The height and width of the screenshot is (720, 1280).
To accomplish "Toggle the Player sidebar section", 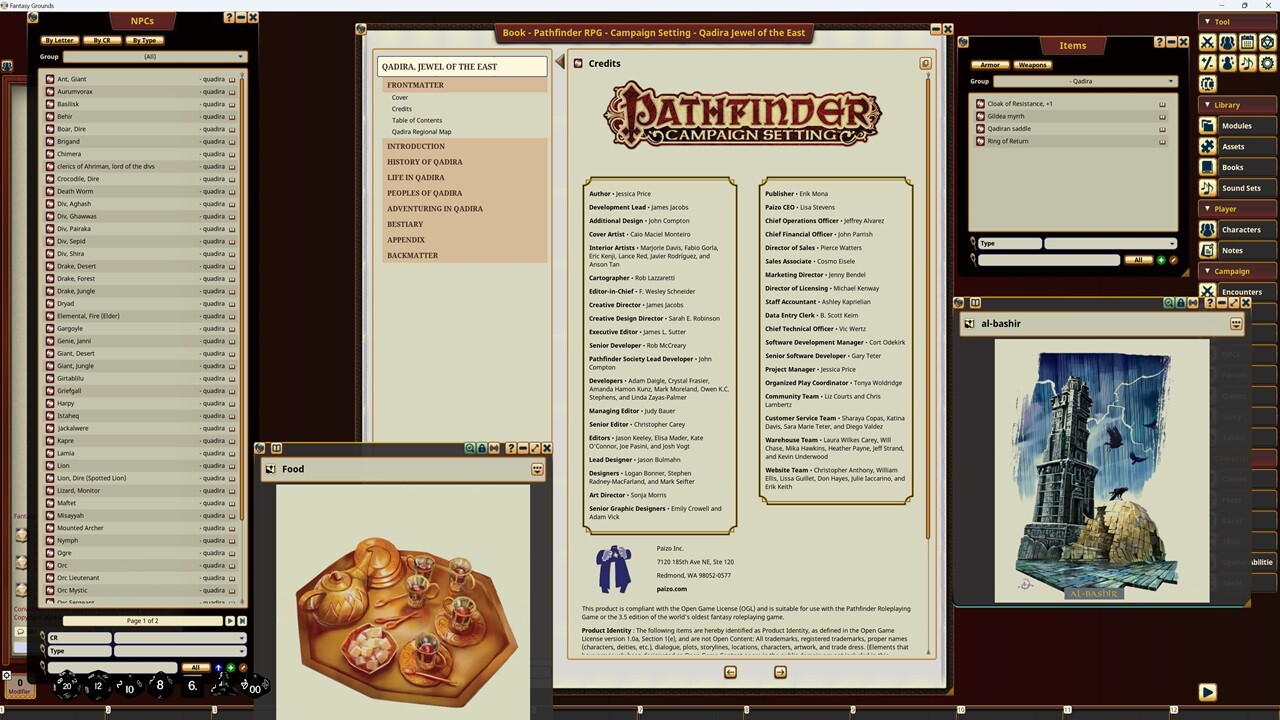I will [x=1225, y=209].
